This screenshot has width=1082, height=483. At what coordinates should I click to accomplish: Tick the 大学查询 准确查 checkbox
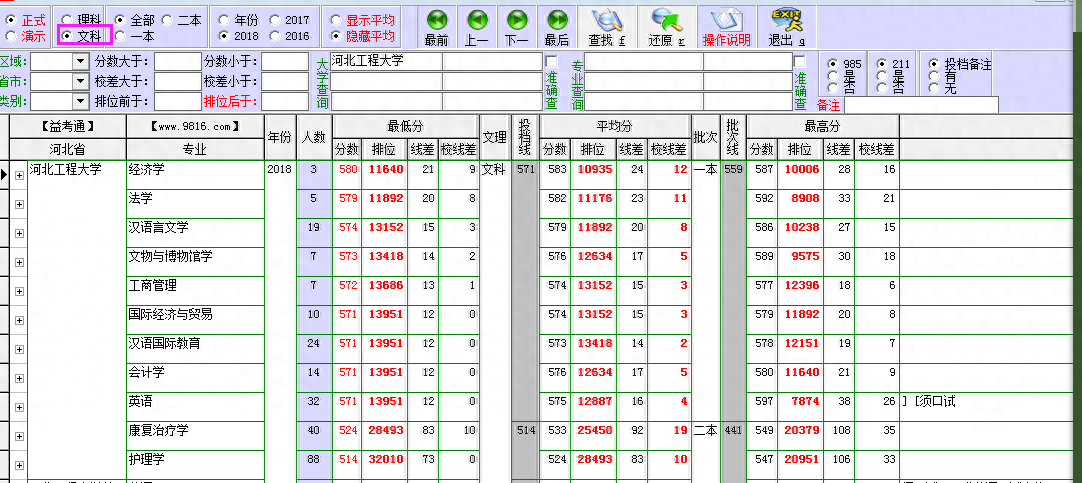[551, 62]
